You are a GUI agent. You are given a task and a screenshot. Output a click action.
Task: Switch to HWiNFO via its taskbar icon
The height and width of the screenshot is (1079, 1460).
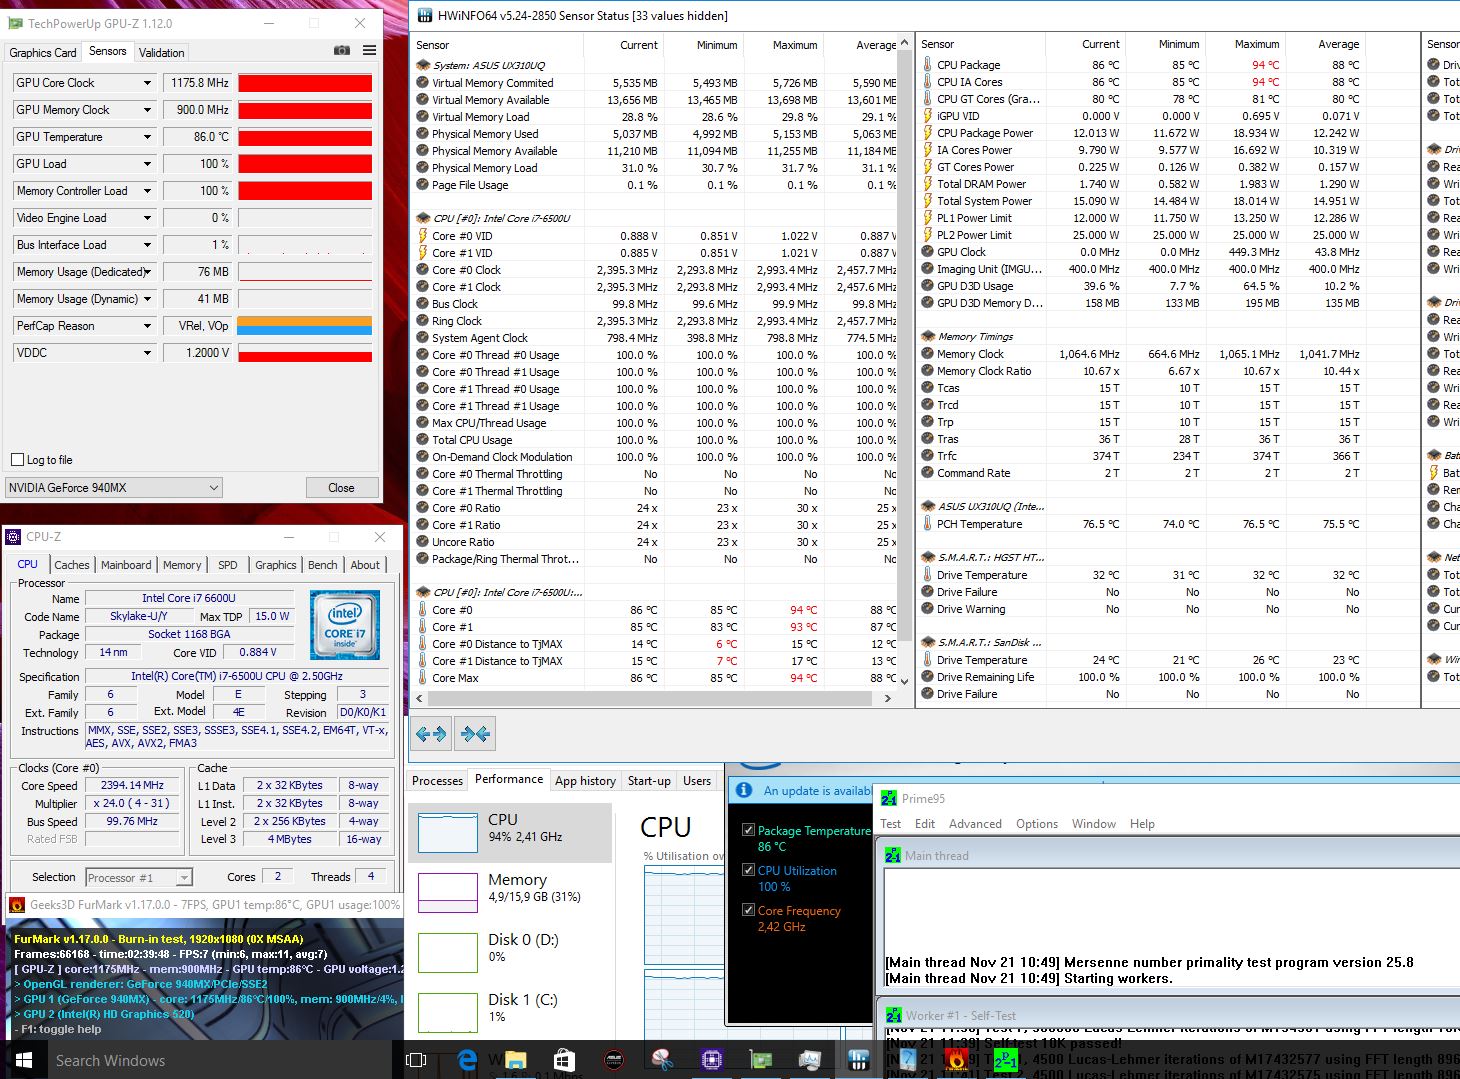point(858,1060)
